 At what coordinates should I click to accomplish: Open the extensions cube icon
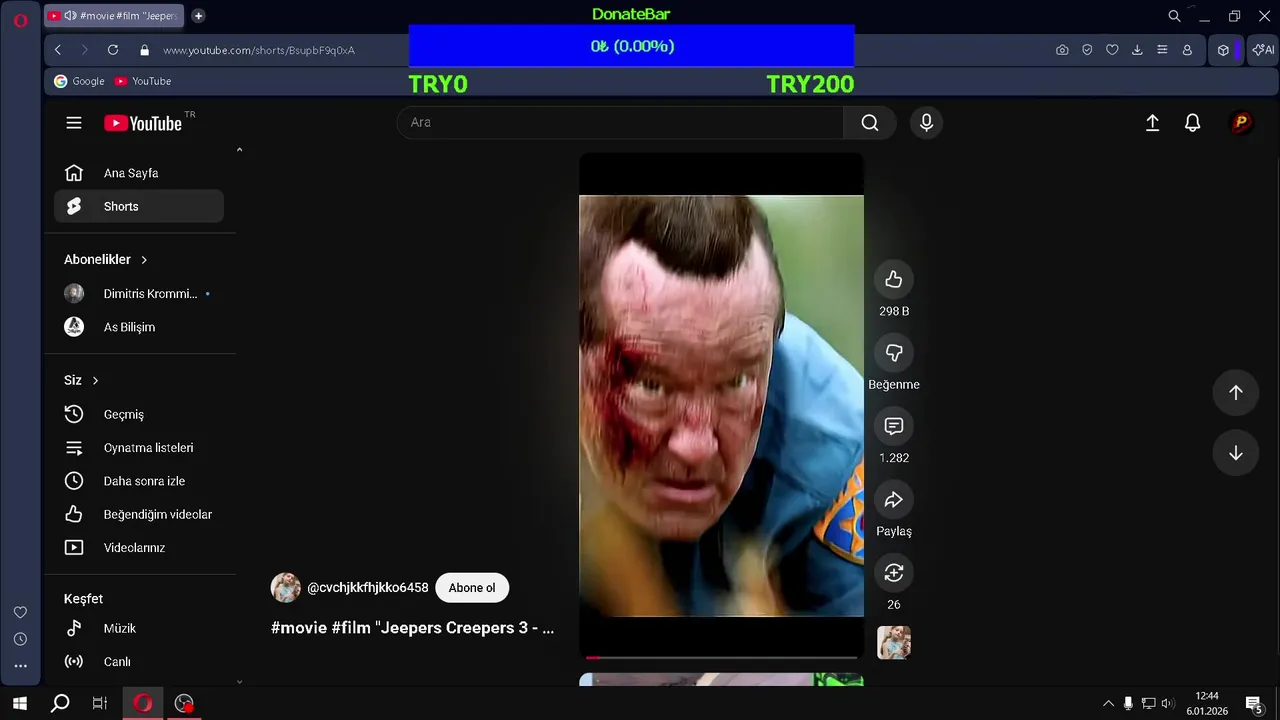coord(1223,50)
